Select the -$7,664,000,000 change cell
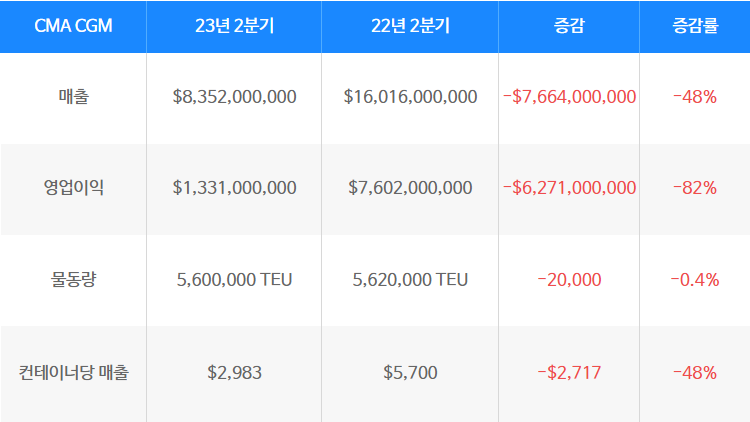This screenshot has width=750, height=422. pos(569,97)
